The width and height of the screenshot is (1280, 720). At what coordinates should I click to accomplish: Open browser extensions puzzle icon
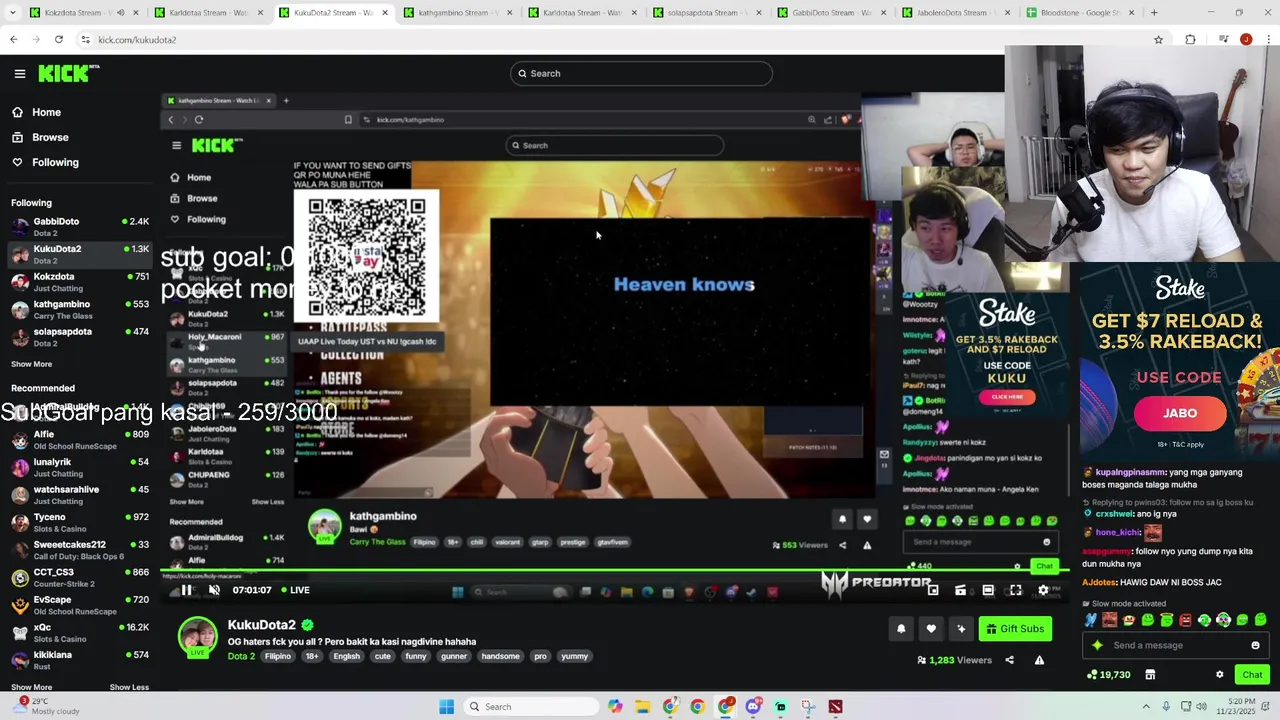click(x=1190, y=39)
